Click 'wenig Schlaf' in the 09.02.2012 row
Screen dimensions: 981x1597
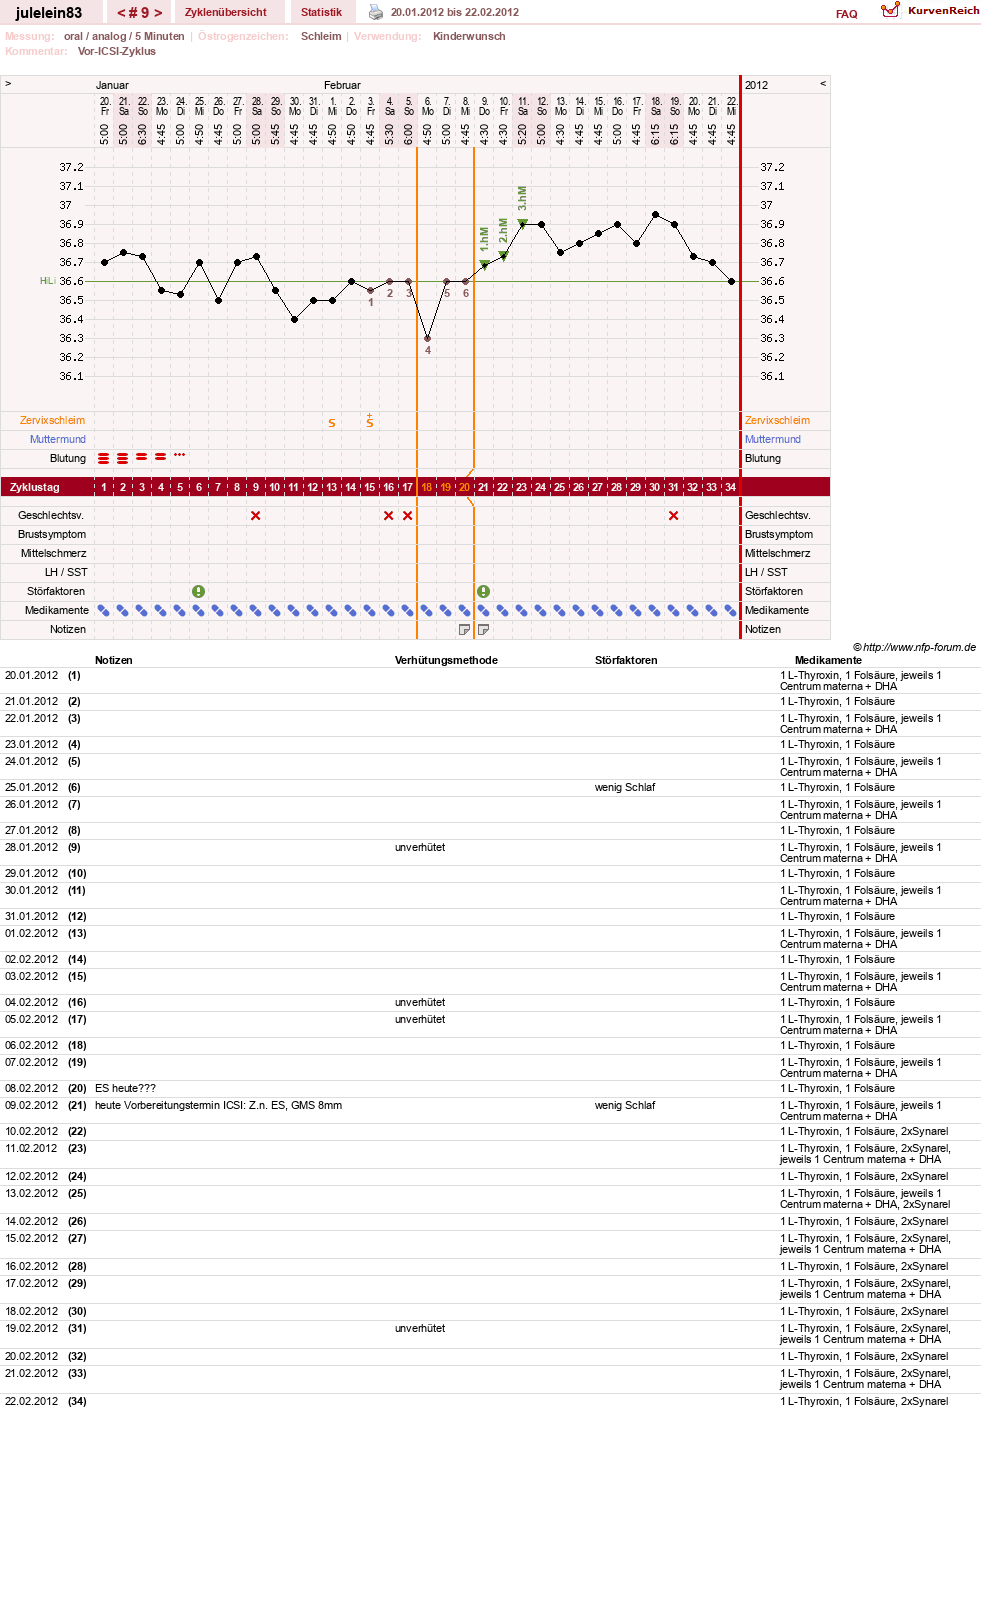coord(625,1106)
